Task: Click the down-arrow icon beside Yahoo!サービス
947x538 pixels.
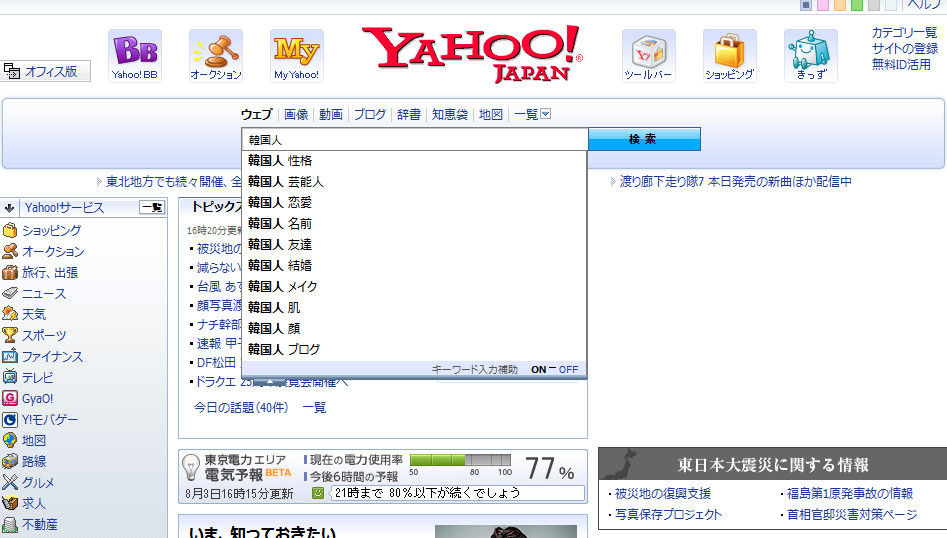Action: [9, 208]
